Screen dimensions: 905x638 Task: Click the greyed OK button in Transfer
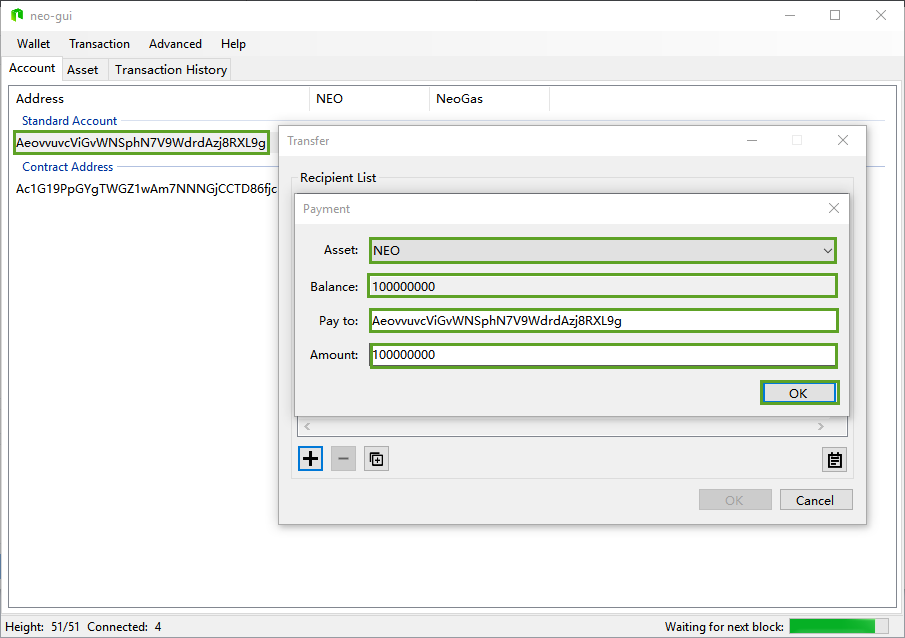pyautogui.click(x=735, y=500)
